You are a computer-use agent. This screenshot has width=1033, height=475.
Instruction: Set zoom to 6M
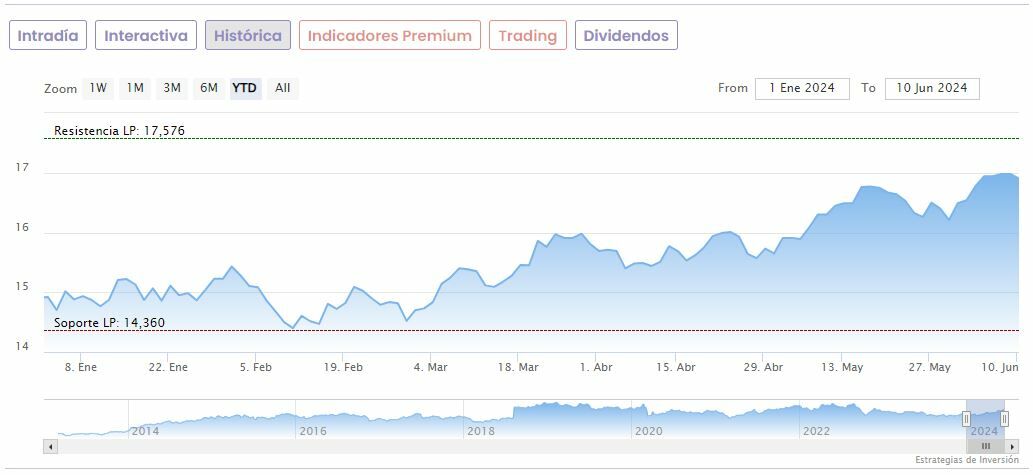(x=208, y=88)
